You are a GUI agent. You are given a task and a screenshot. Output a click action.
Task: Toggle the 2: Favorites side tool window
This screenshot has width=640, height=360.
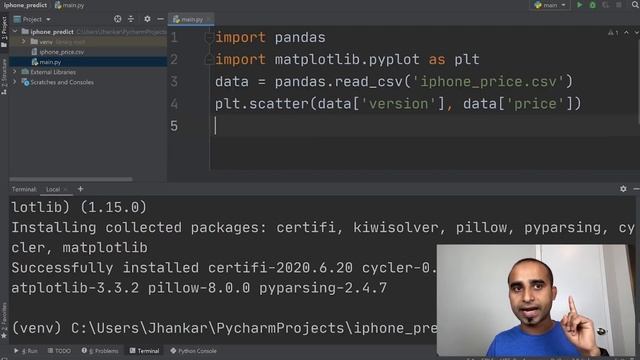coord(4,320)
